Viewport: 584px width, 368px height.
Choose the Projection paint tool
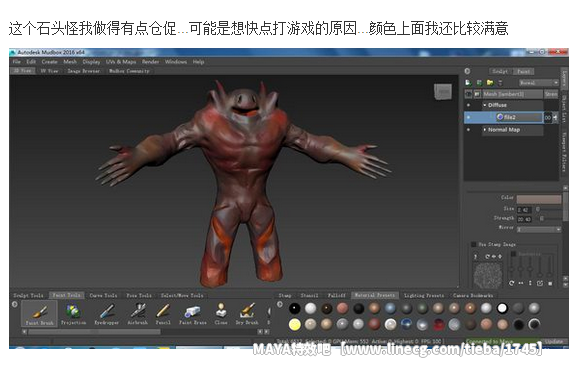coord(73,314)
